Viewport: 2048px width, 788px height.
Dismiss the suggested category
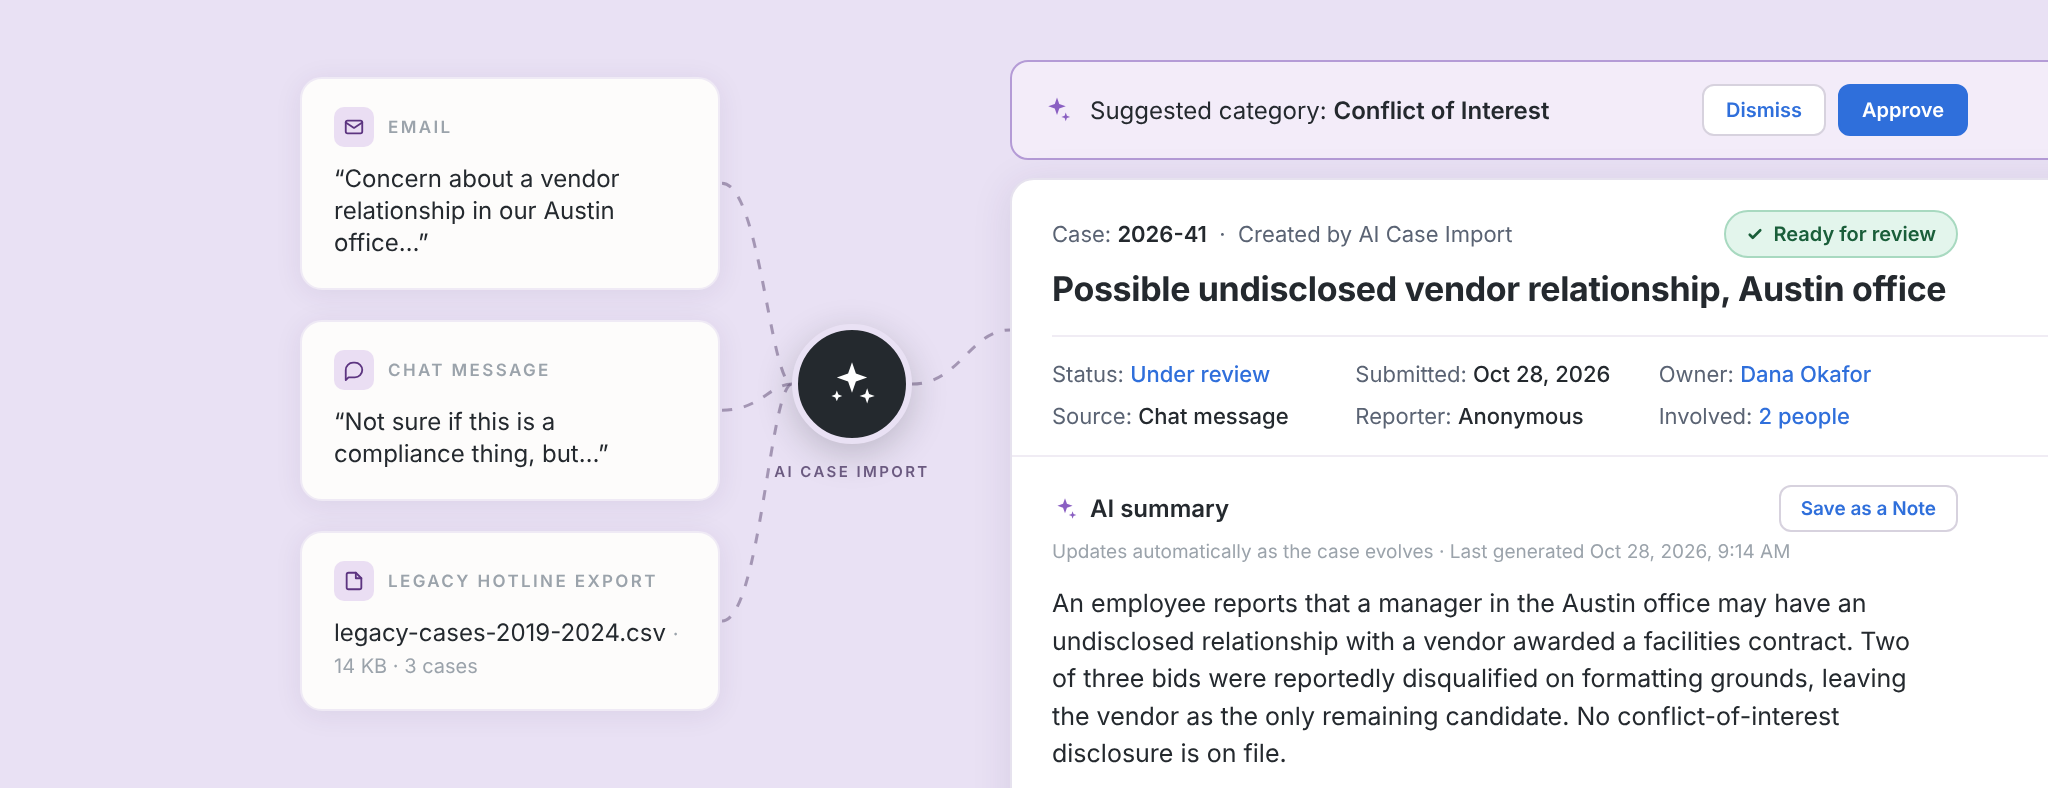pos(1763,110)
